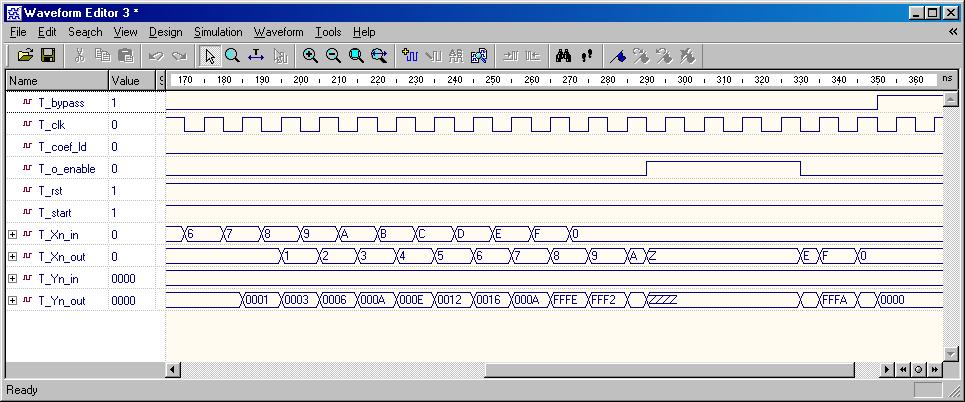The height and width of the screenshot is (402, 965).
Task: Click the add signals waveform icon
Action: (x=409, y=56)
